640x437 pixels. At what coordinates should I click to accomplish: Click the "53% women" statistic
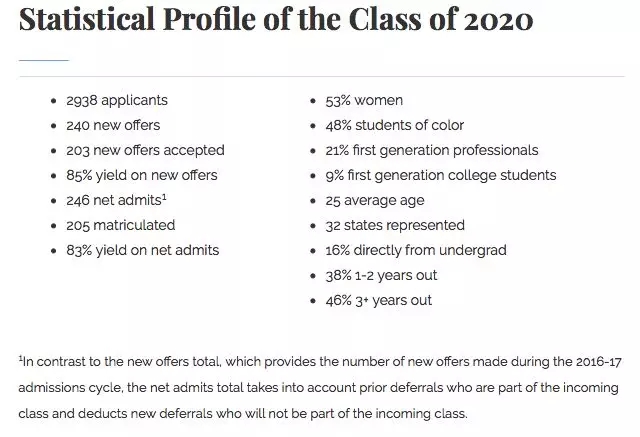(365, 100)
